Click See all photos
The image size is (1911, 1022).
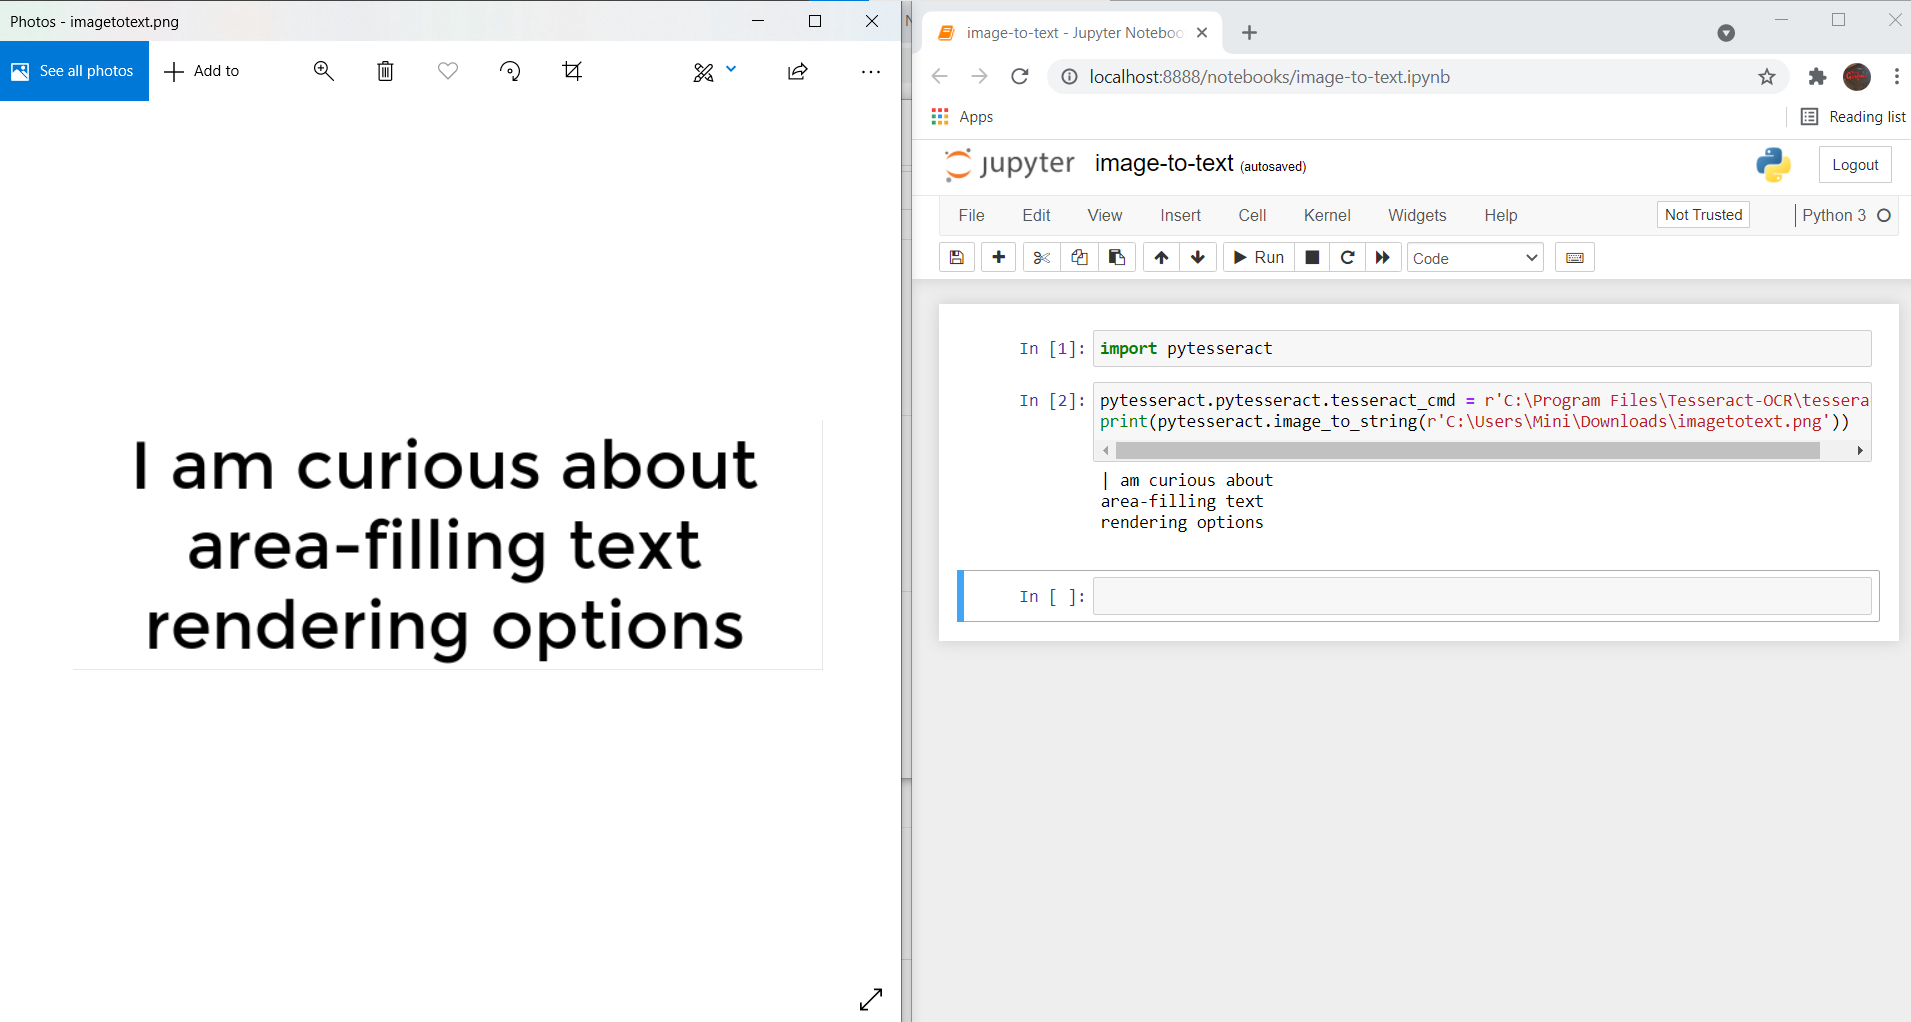(x=74, y=71)
